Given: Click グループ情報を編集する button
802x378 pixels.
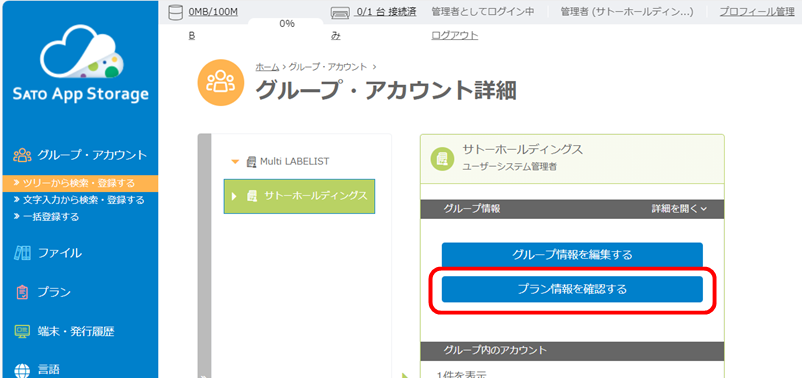Looking at the screenshot, I should point(572,255).
